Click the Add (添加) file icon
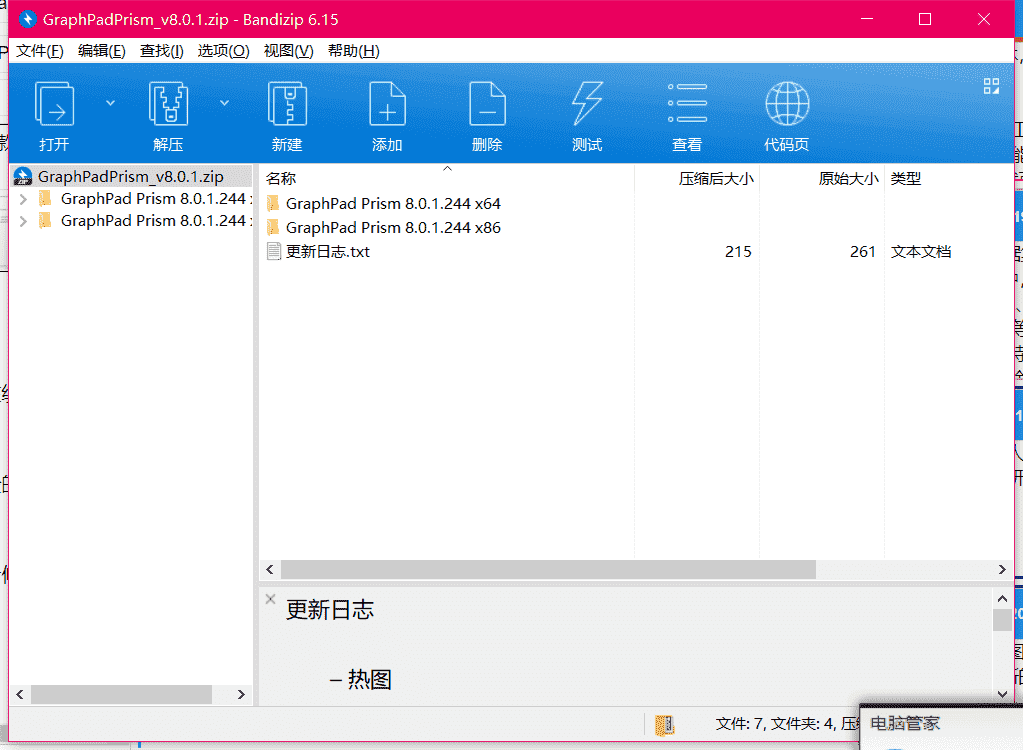Screen dimensions: 1023x750 [x=387, y=104]
